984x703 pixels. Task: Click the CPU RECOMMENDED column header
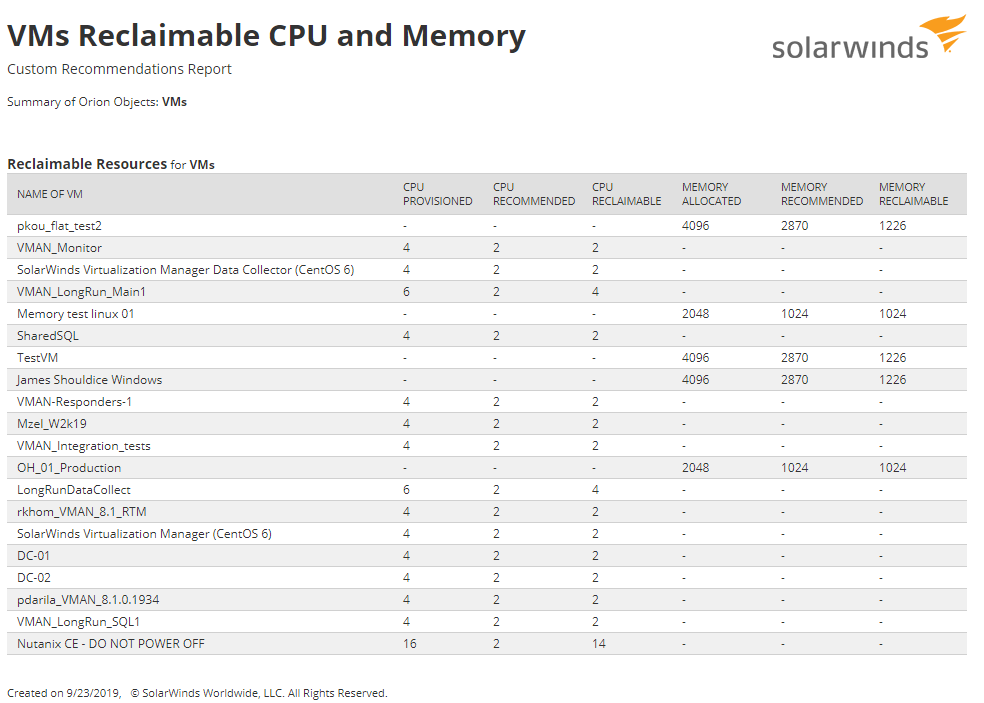pos(533,194)
